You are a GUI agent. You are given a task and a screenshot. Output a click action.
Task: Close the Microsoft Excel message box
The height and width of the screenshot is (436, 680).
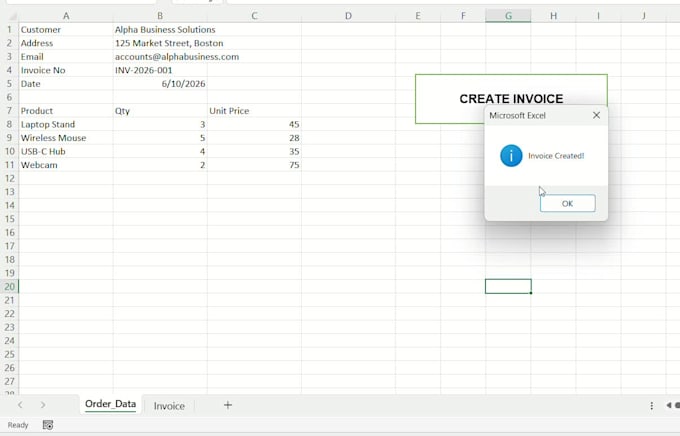pyautogui.click(x=596, y=115)
